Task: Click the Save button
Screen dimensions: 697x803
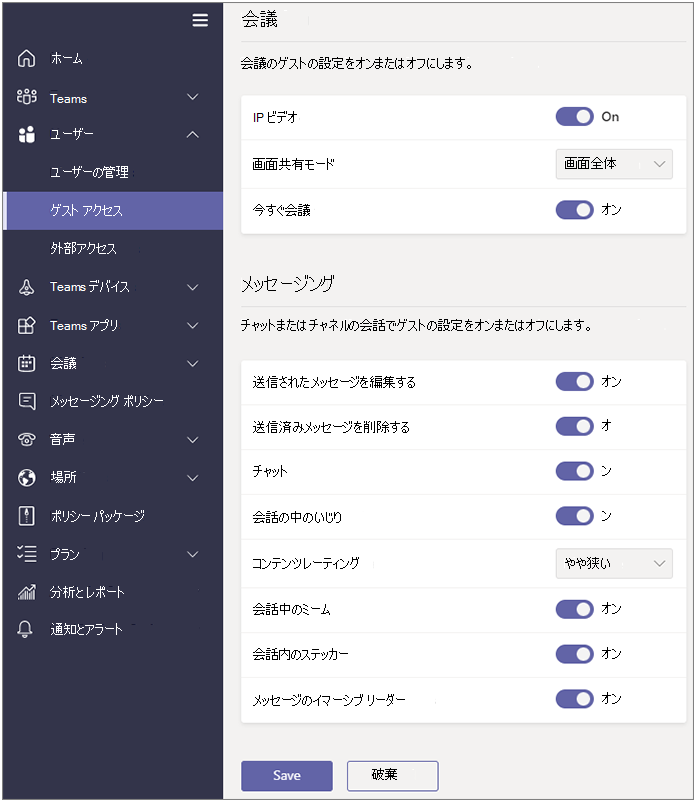Action: pyautogui.click(x=287, y=775)
